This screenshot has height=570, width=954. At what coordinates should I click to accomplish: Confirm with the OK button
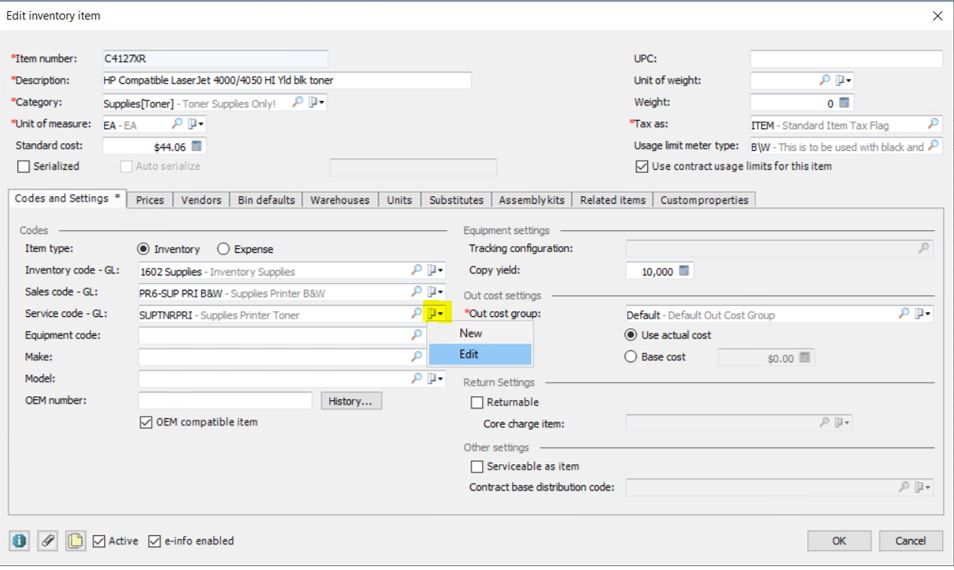[x=839, y=541]
